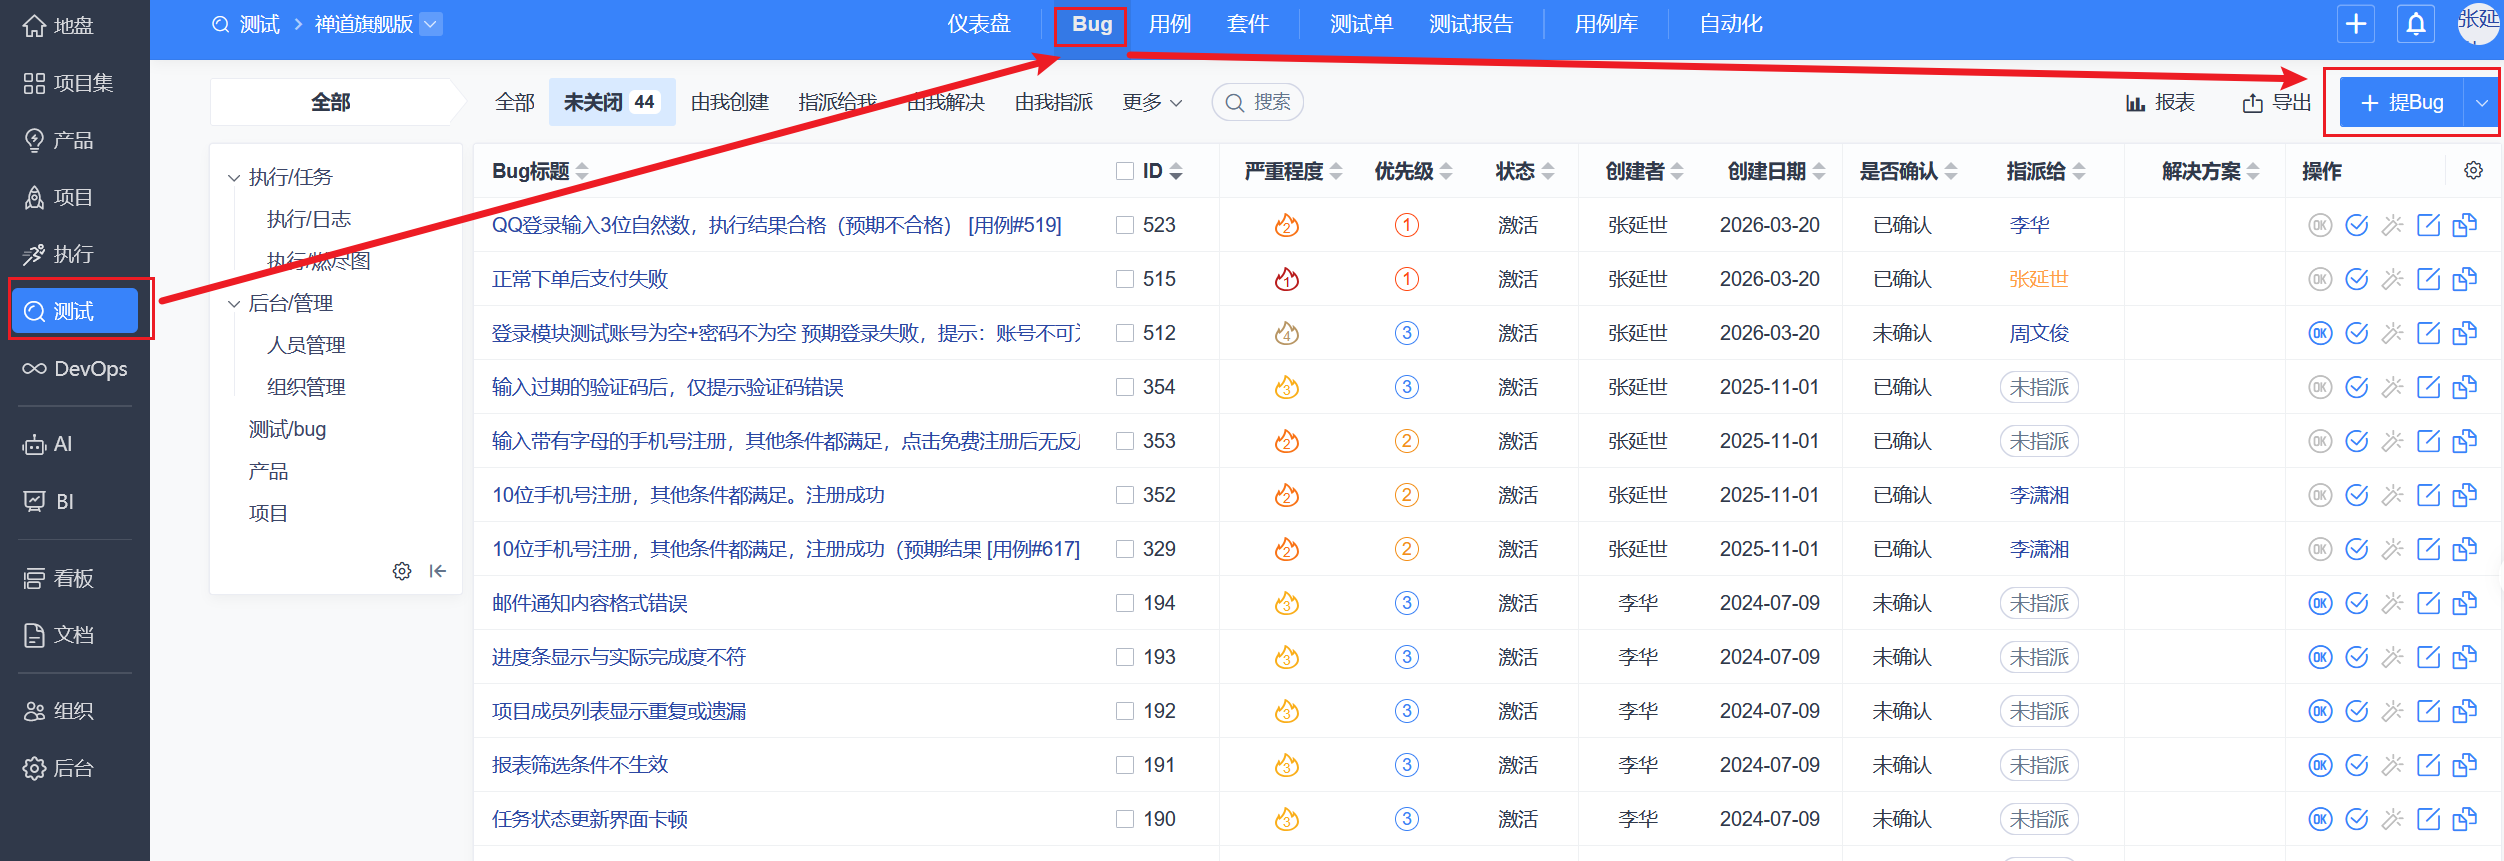Select checkbox for bug 353
Viewport: 2504px width, 861px height.
(1125, 441)
